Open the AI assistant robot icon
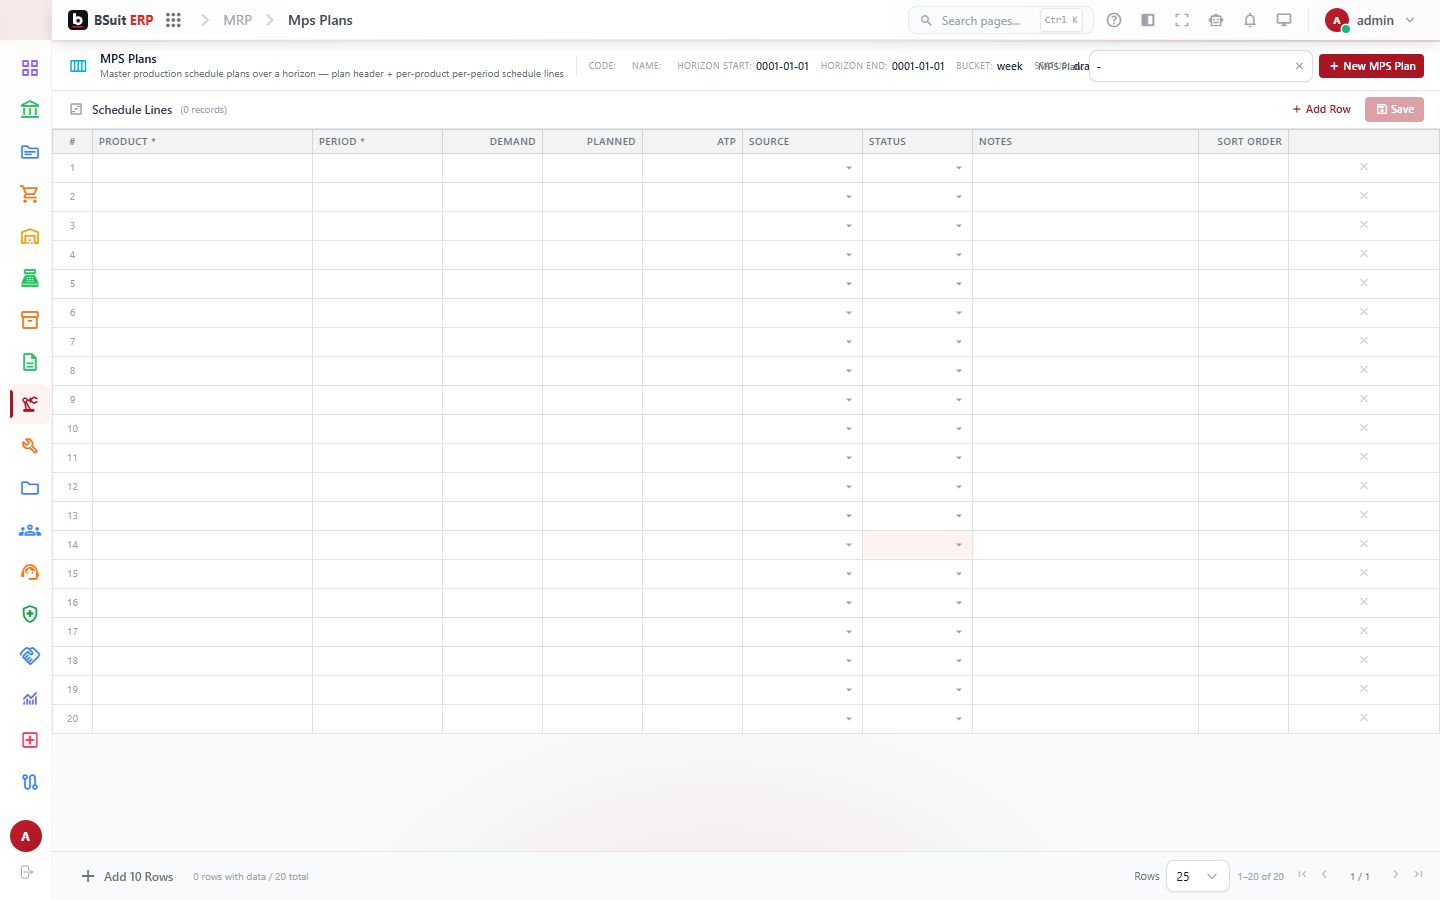The height and width of the screenshot is (900, 1440). pos(1216,20)
